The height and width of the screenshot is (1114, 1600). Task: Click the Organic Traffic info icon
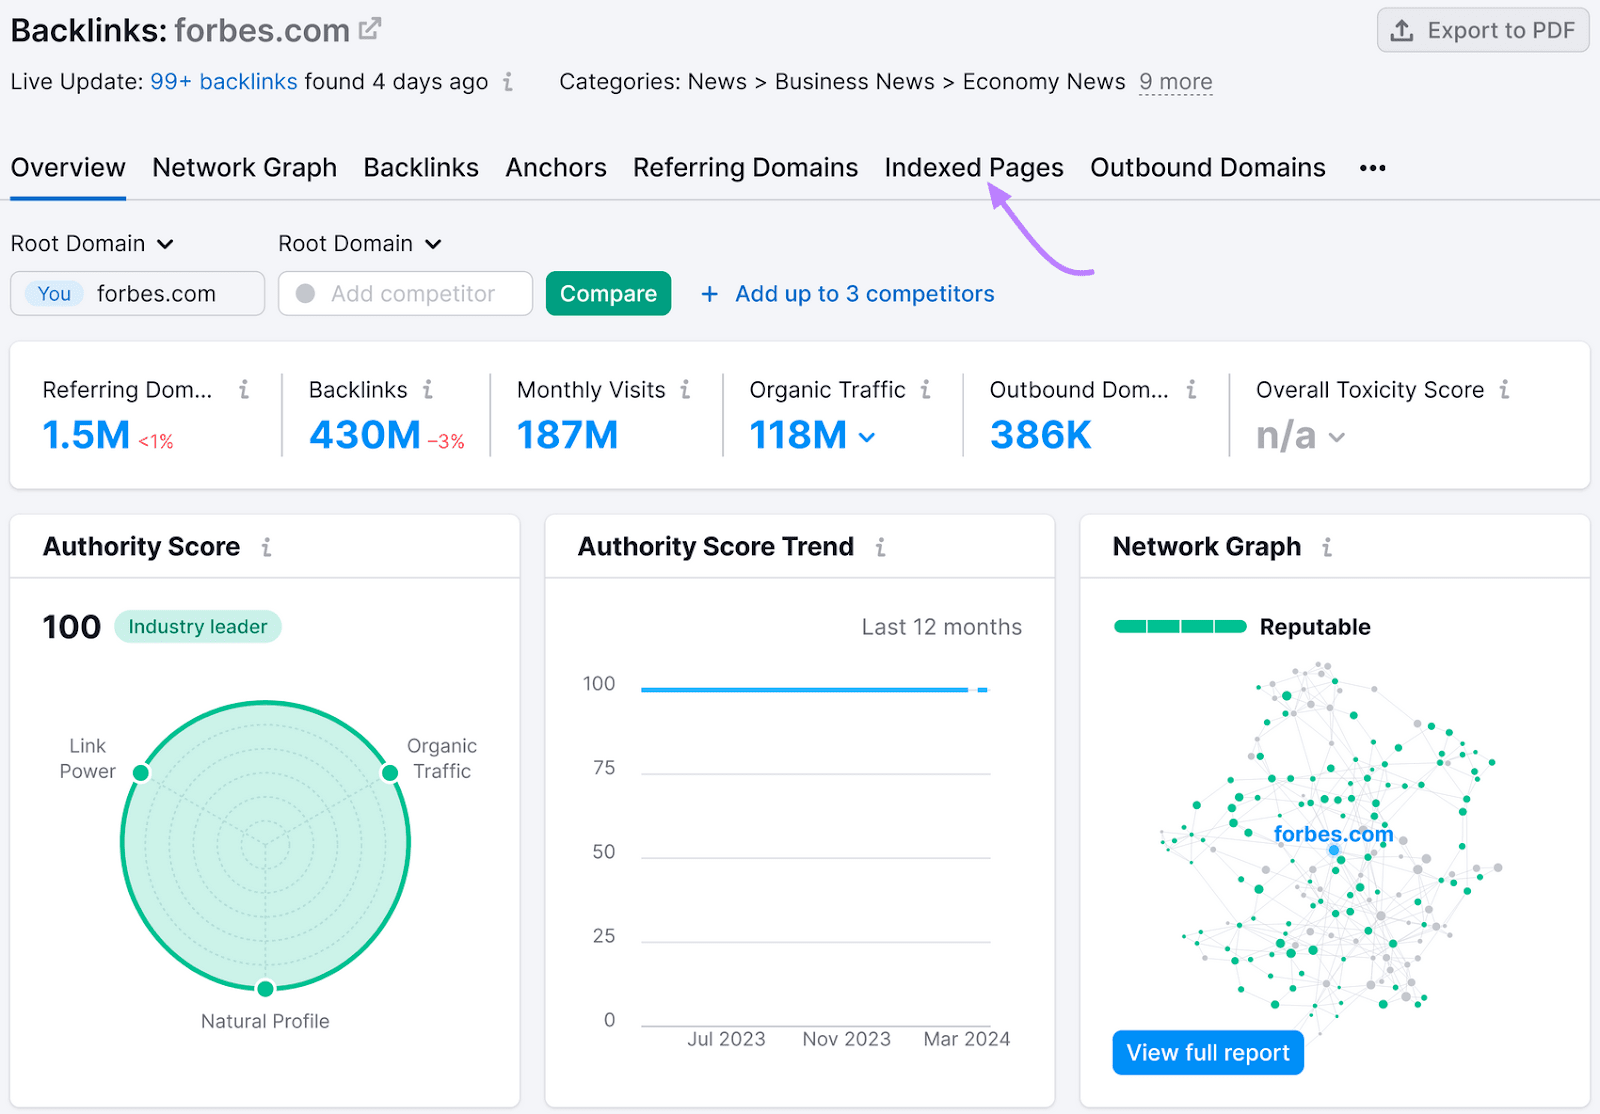point(926,391)
